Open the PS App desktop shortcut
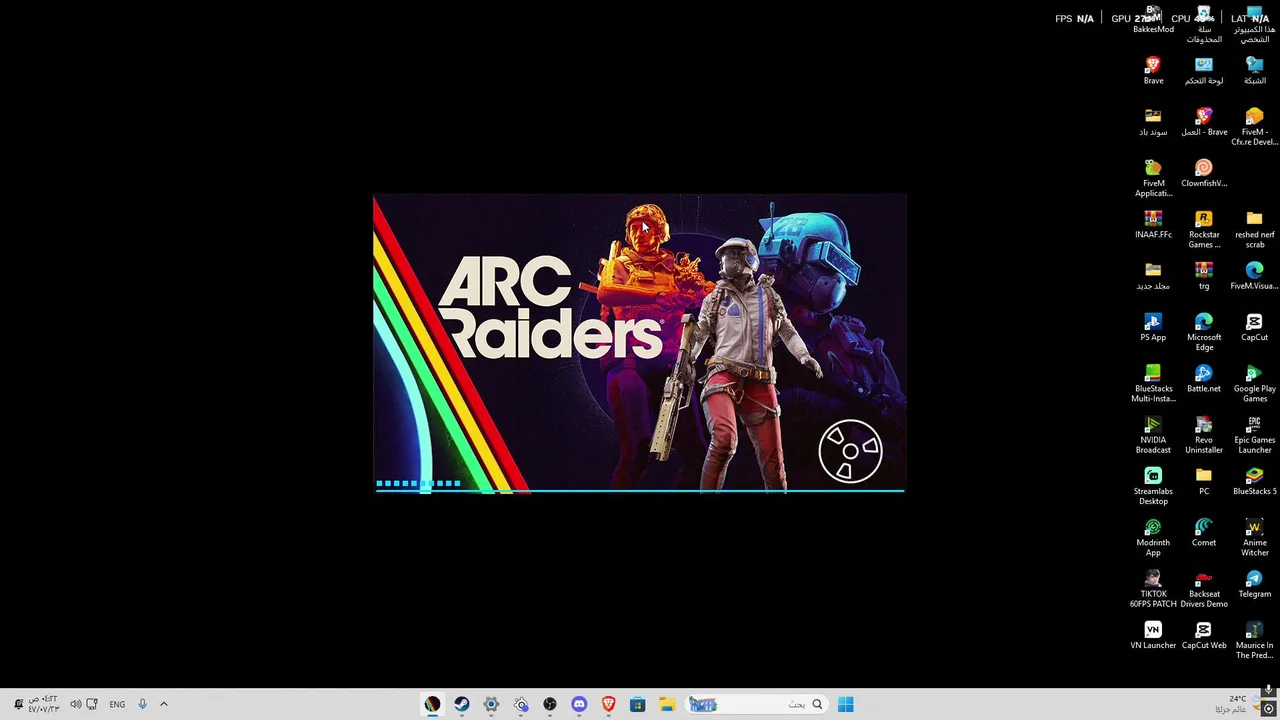 [1153, 327]
